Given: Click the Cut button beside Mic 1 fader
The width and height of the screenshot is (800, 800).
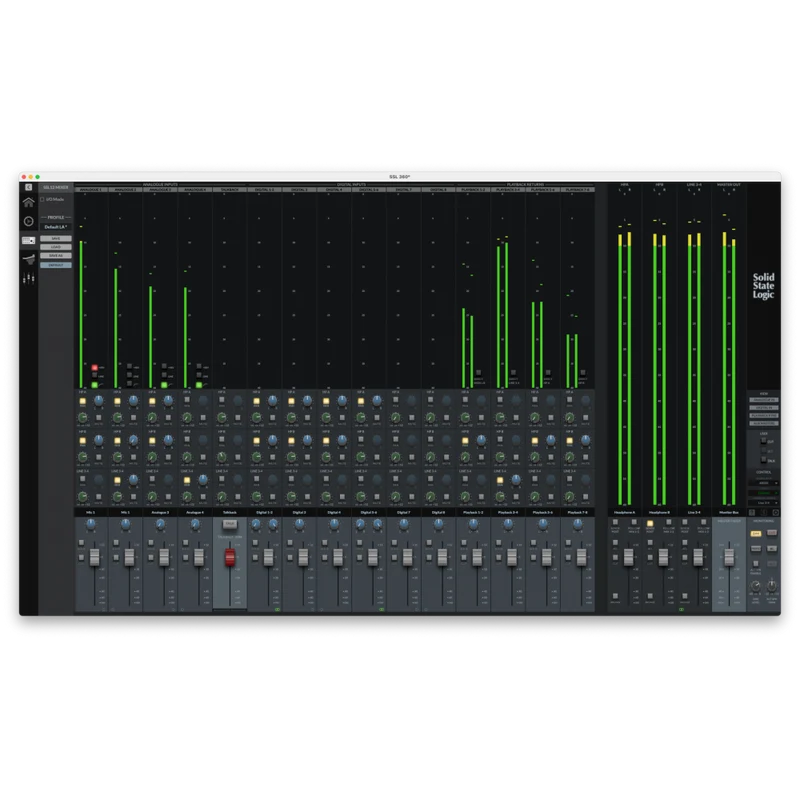Looking at the screenshot, I should 82,558.
